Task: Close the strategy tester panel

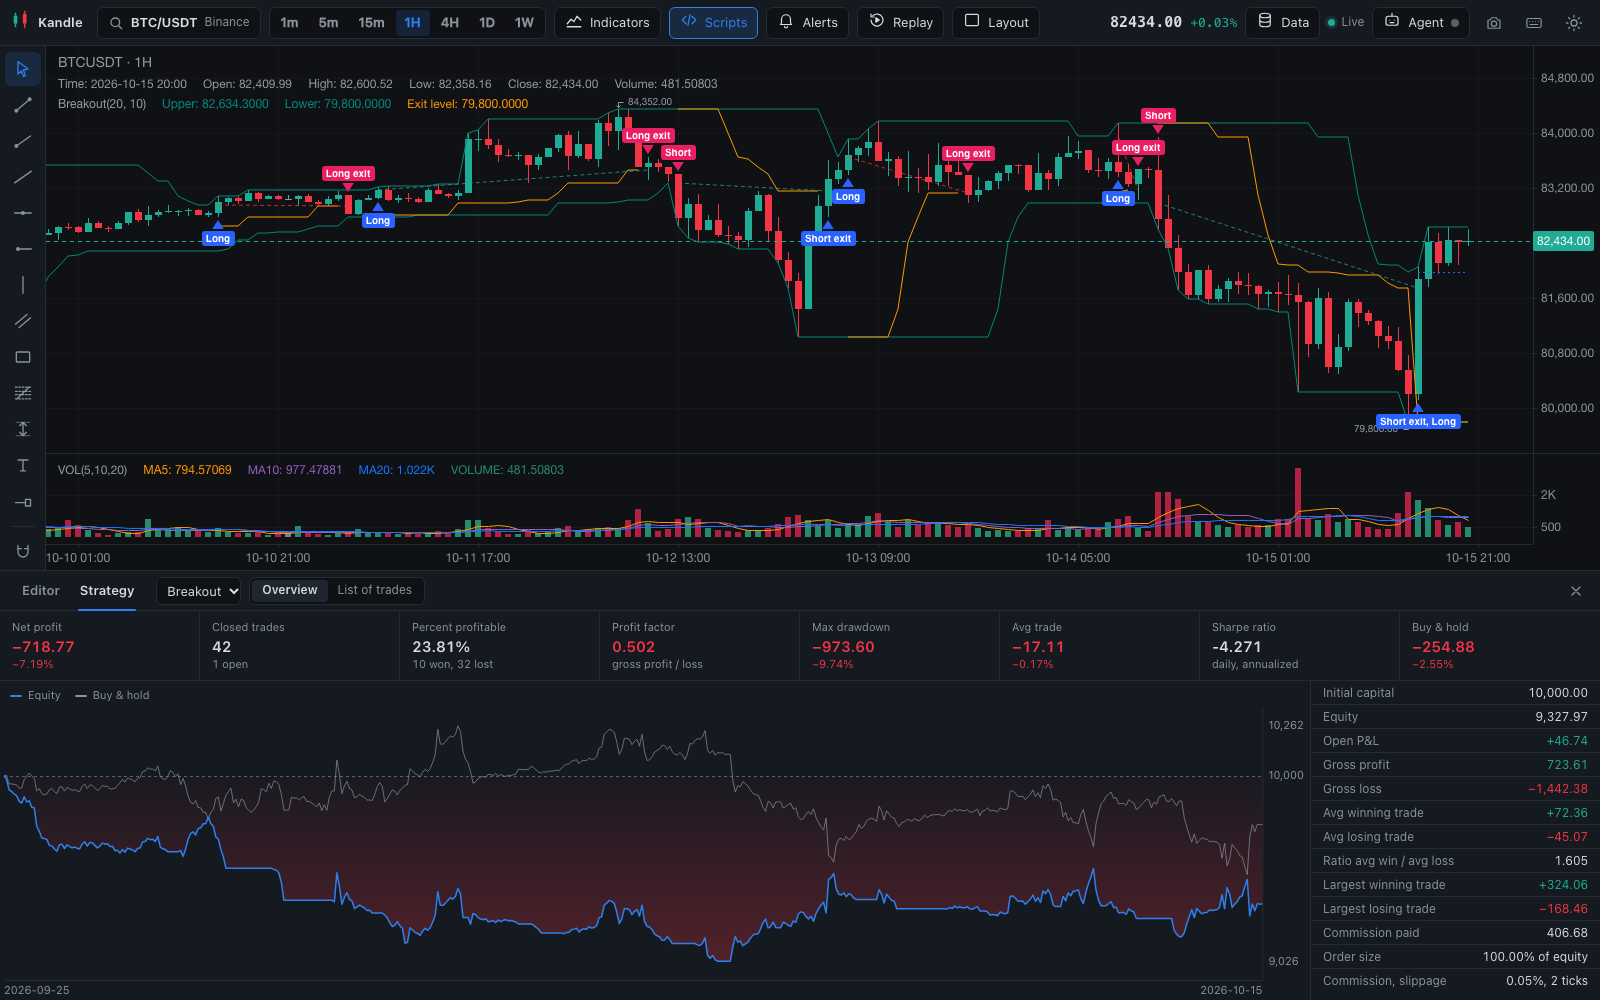Action: click(1576, 591)
